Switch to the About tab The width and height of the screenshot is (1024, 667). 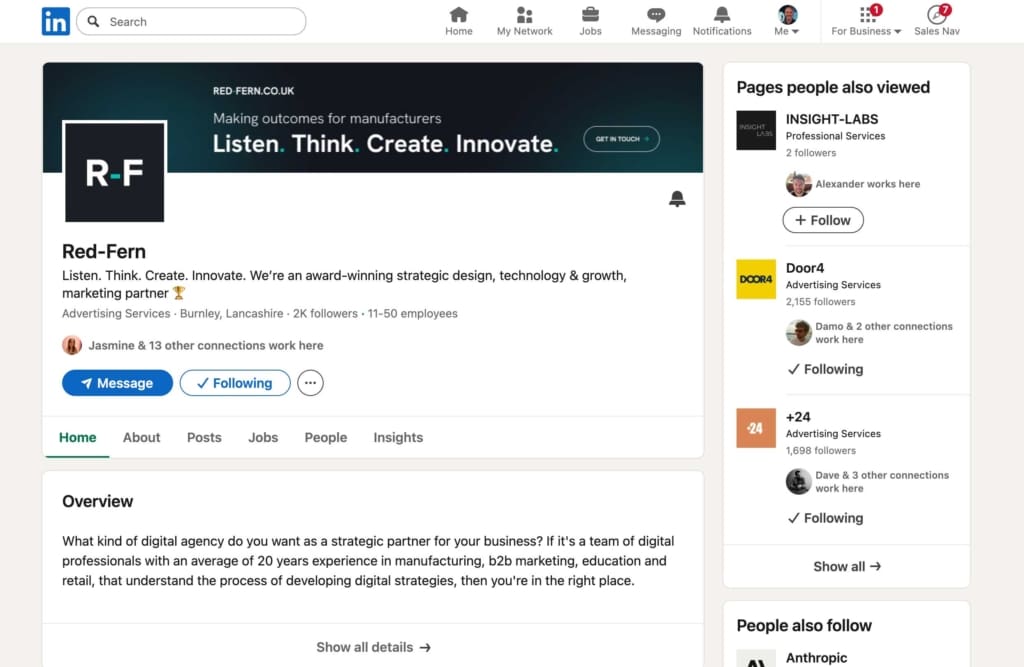pos(141,437)
